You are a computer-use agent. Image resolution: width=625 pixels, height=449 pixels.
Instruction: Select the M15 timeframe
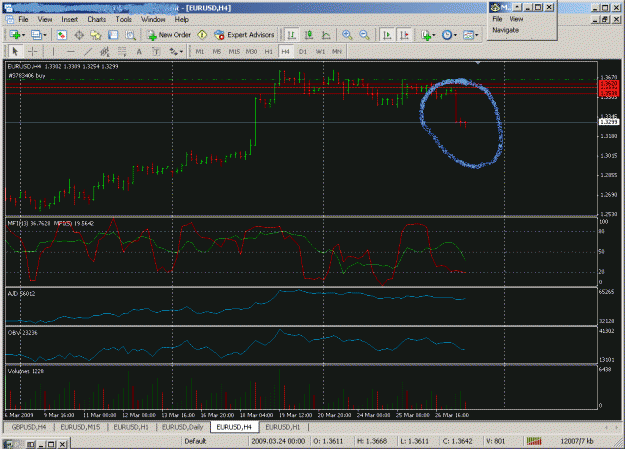click(234, 51)
